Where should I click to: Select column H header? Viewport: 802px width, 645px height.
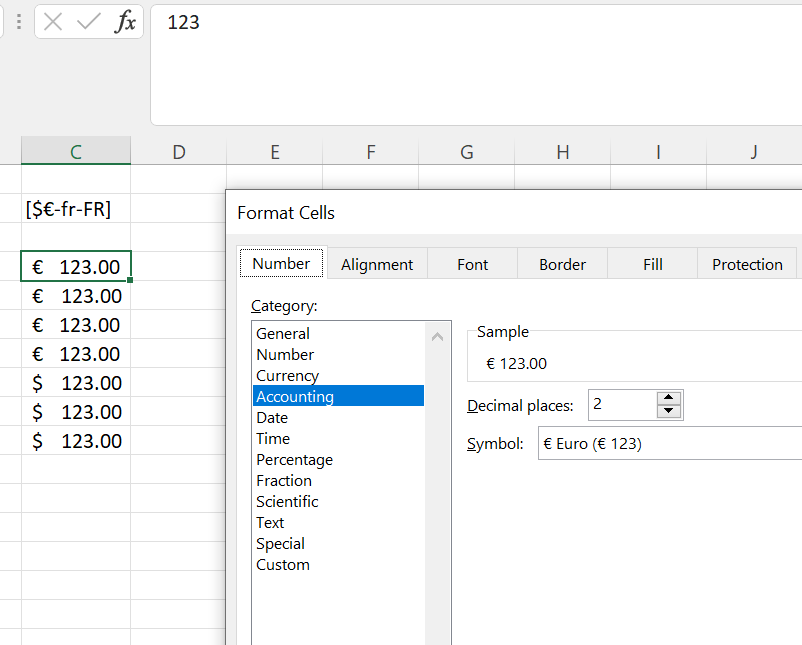tap(563, 152)
